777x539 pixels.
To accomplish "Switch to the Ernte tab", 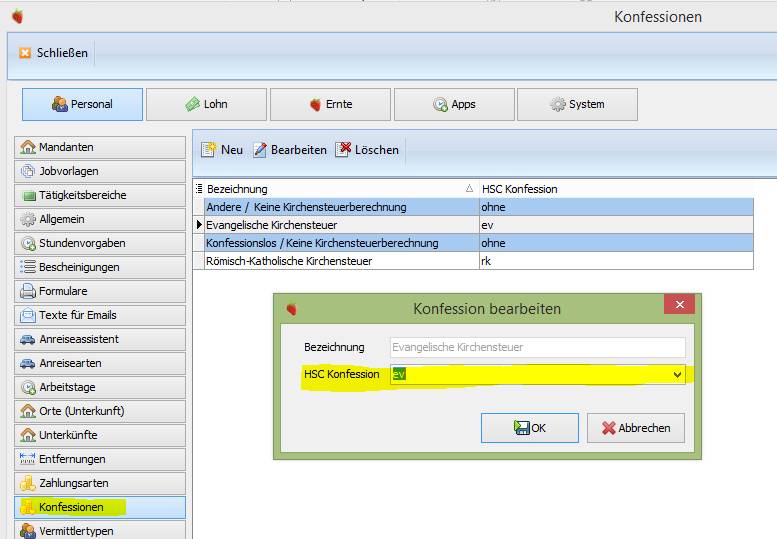I will point(331,105).
